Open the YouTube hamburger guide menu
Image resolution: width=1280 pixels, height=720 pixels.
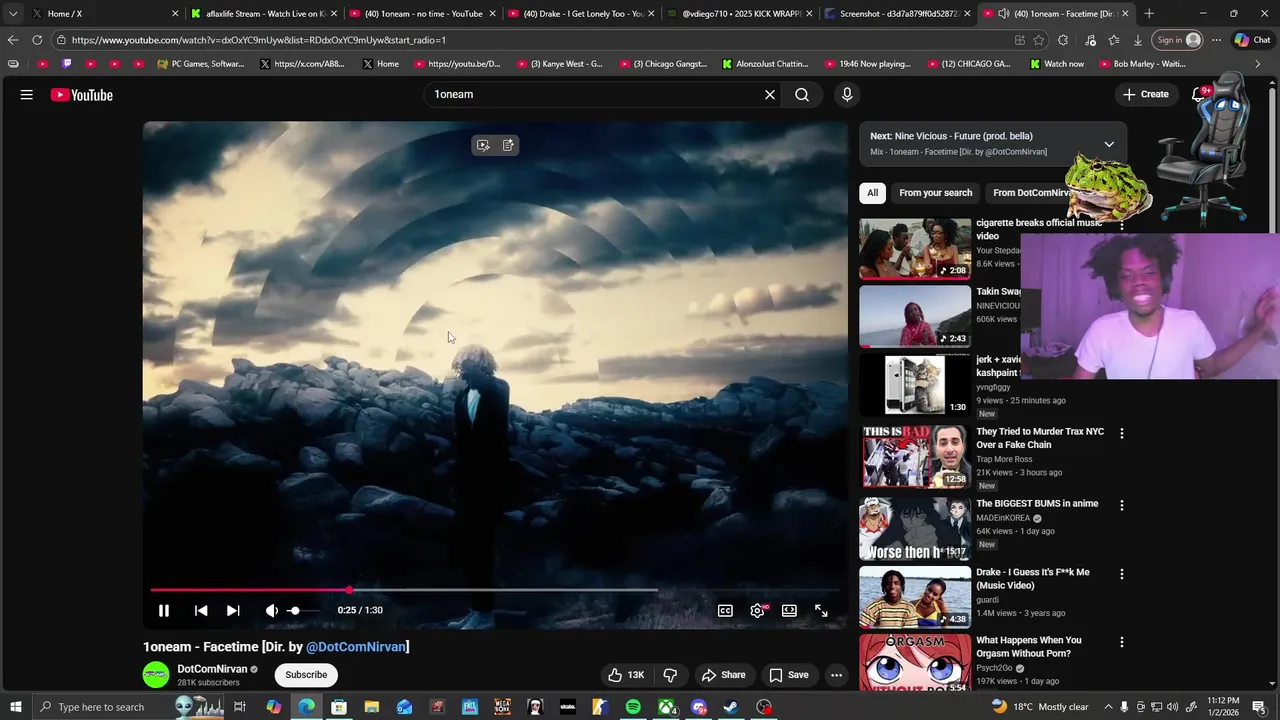27,95
